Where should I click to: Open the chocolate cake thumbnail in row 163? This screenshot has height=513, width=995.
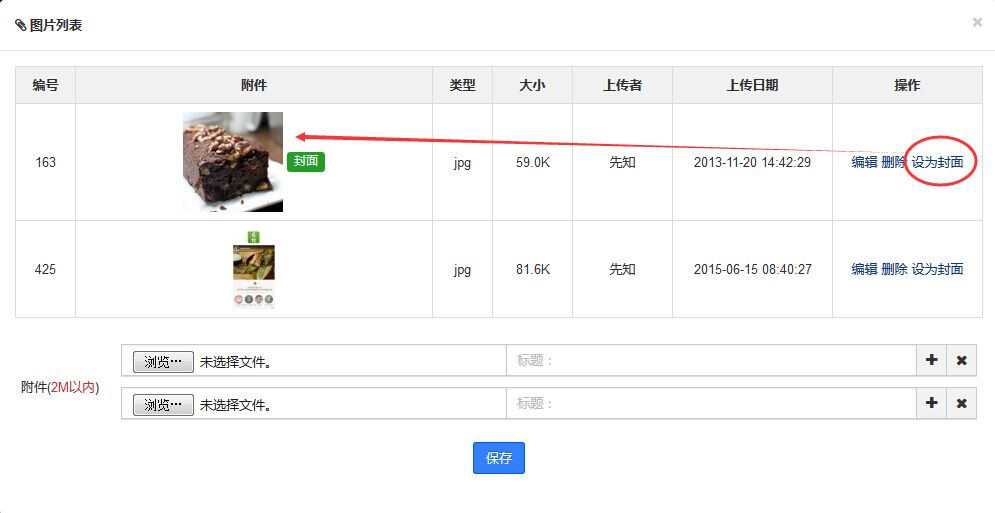coord(233,162)
